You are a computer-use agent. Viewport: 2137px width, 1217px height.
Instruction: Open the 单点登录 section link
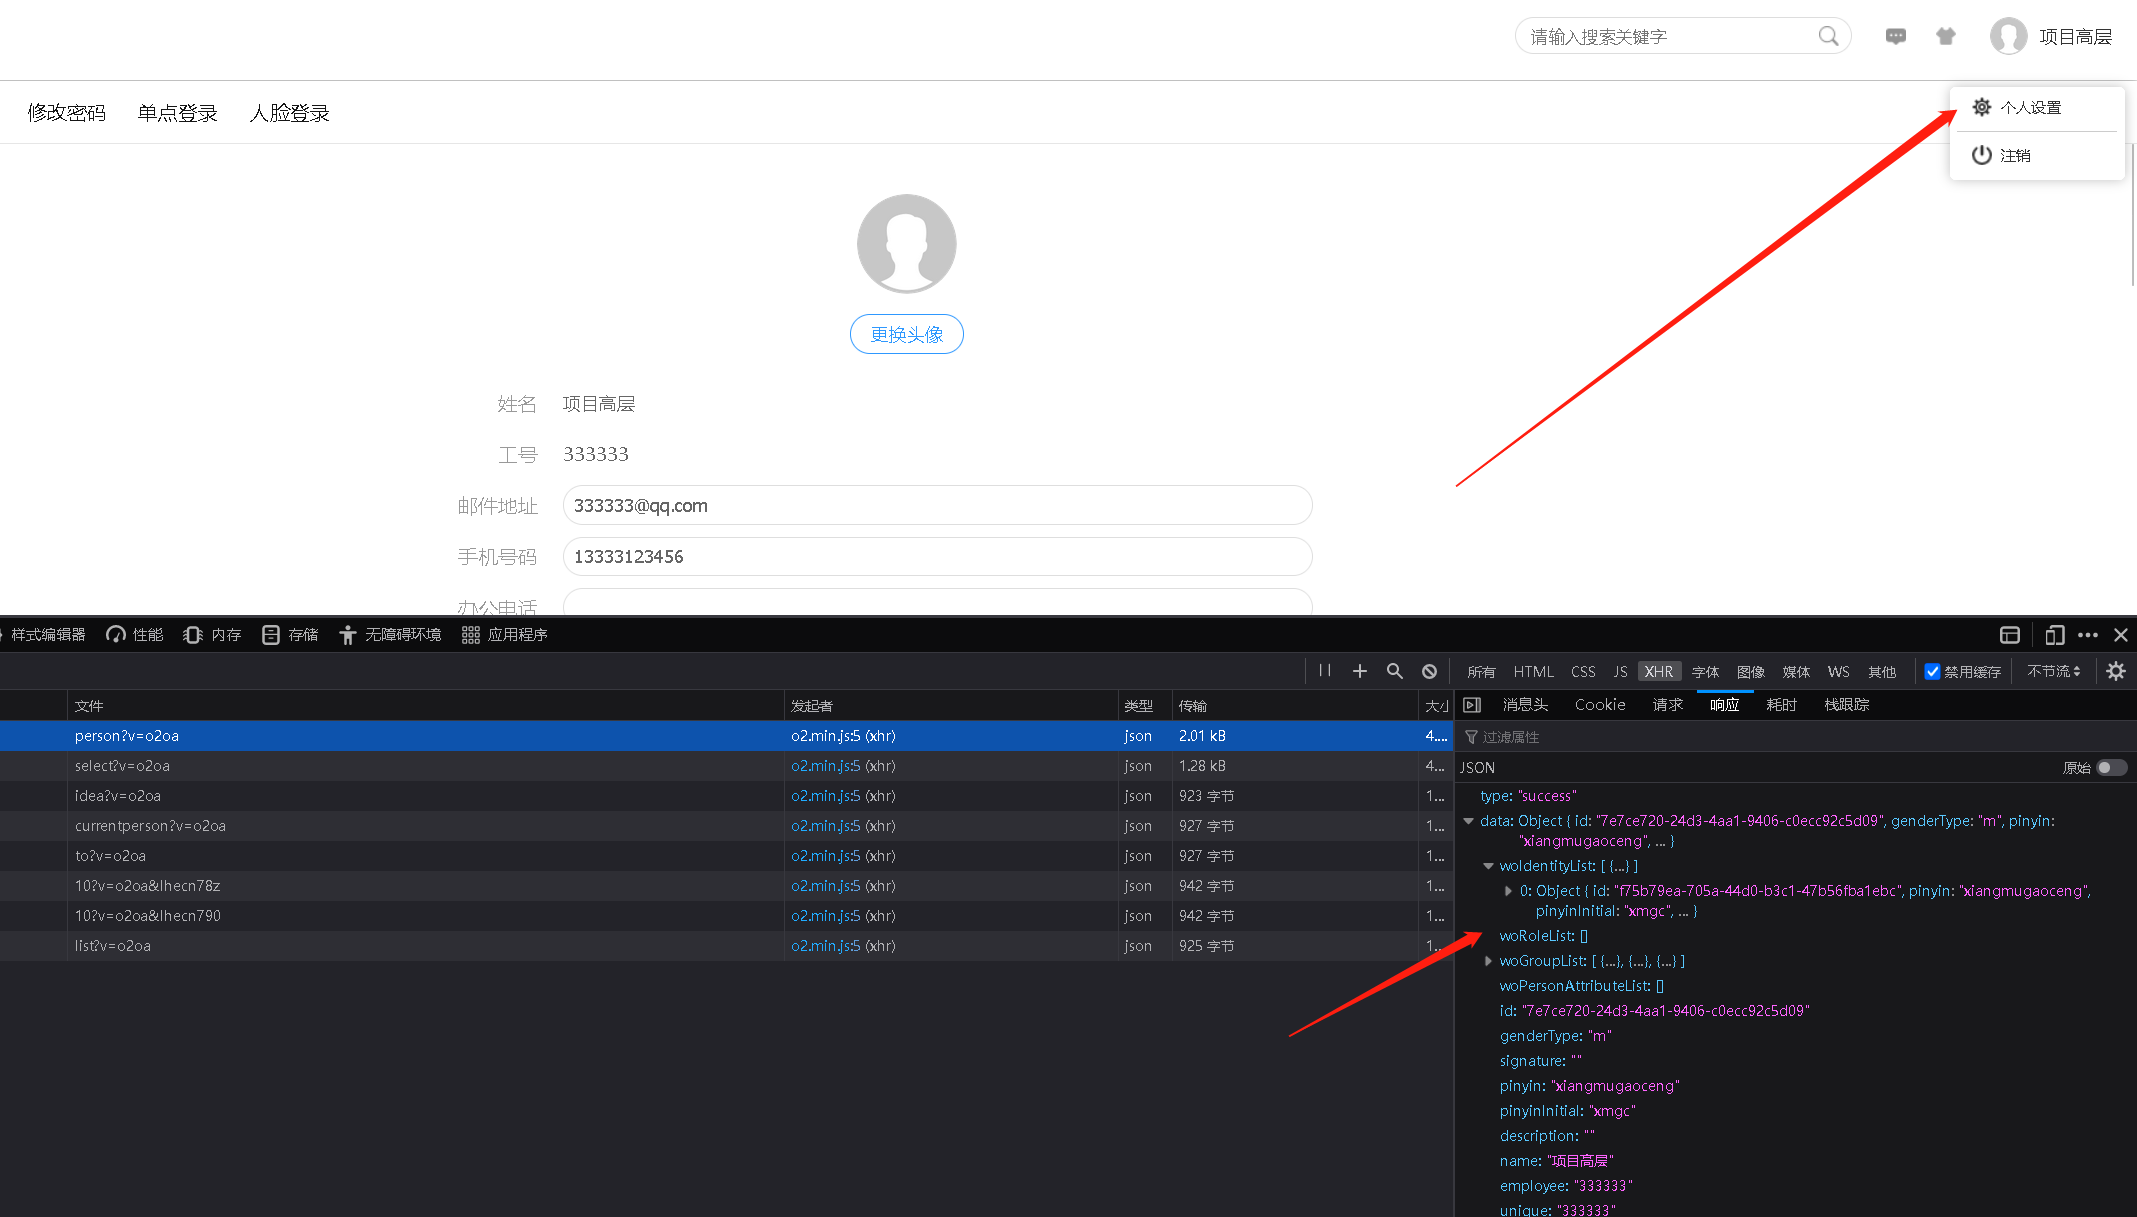click(177, 113)
